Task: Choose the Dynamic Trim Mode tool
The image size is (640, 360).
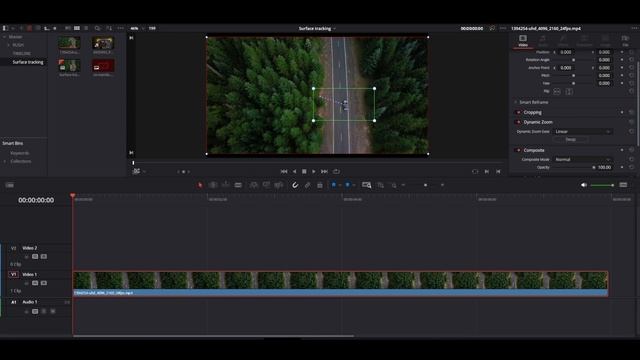Action: click(225, 185)
